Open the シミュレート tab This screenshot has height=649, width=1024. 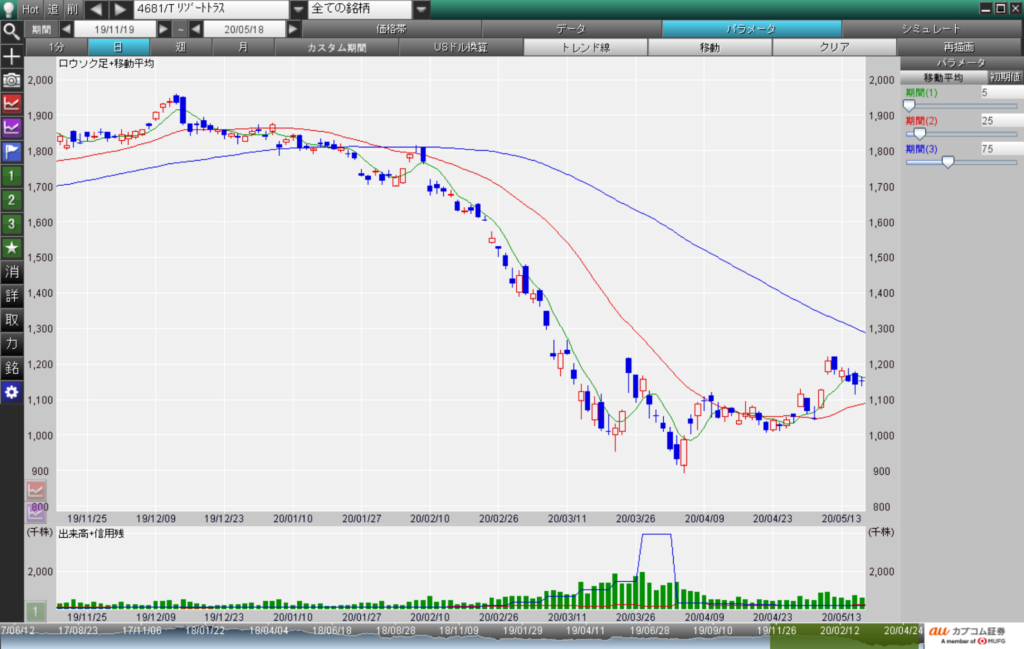pyautogui.click(x=930, y=29)
